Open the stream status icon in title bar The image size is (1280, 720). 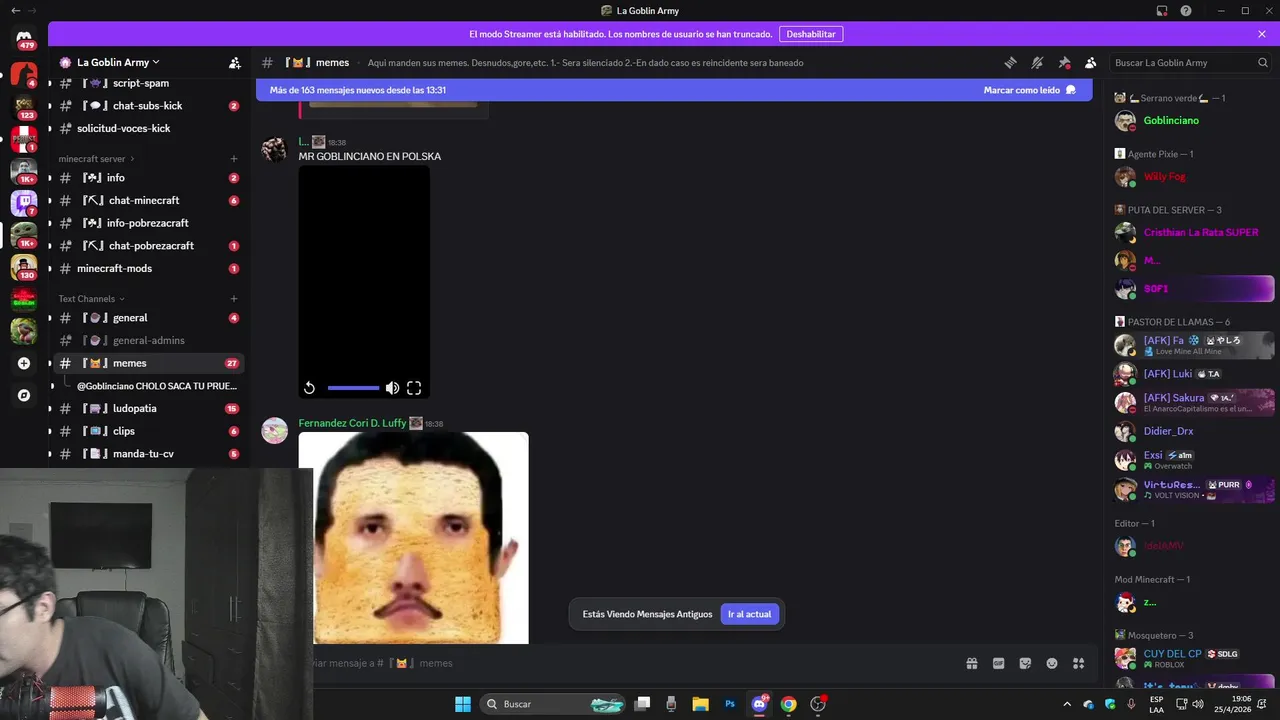[x=1162, y=11]
